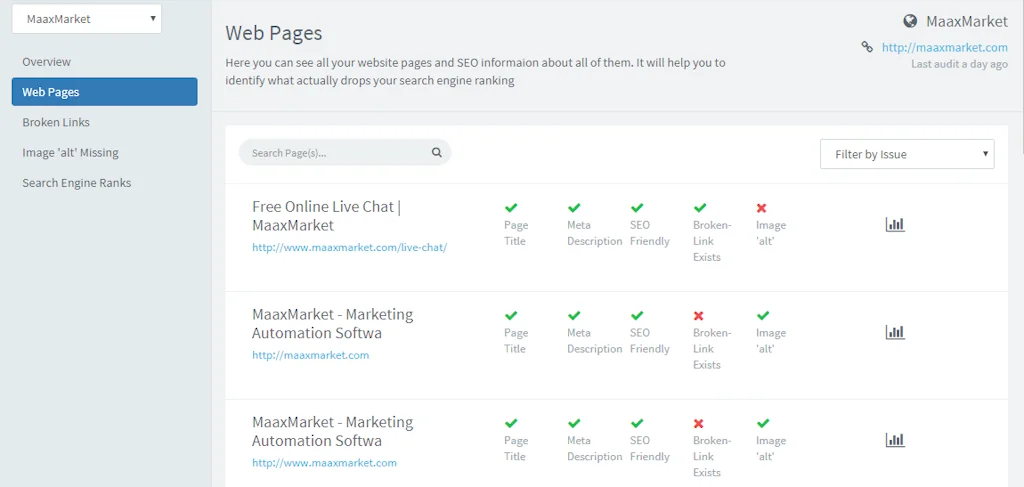Click Page Title checkmark in http://maaxmarket.com row

[511, 315]
